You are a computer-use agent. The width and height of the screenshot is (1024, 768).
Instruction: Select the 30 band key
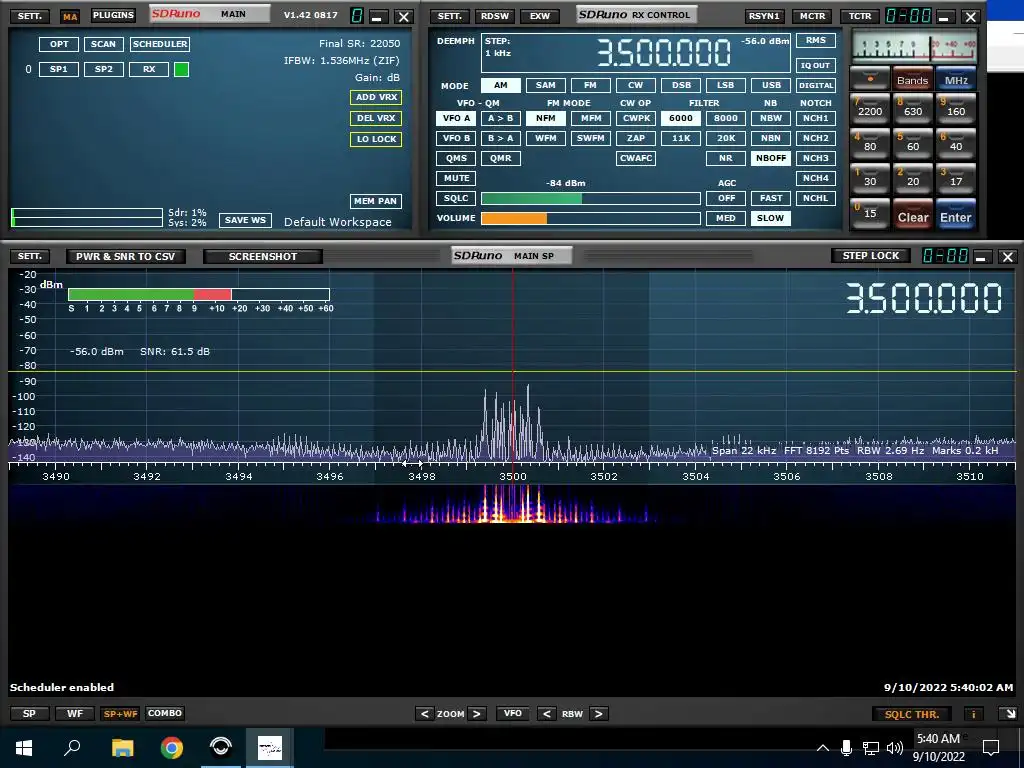pyautogui.click(x=870, y=180)
